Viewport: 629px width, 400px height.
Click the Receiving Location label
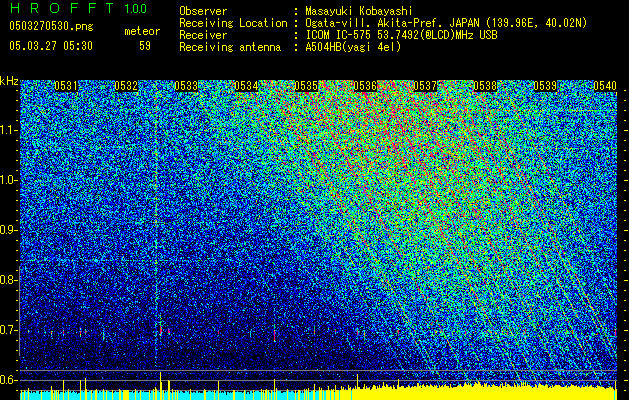click(x=233, y=23)
